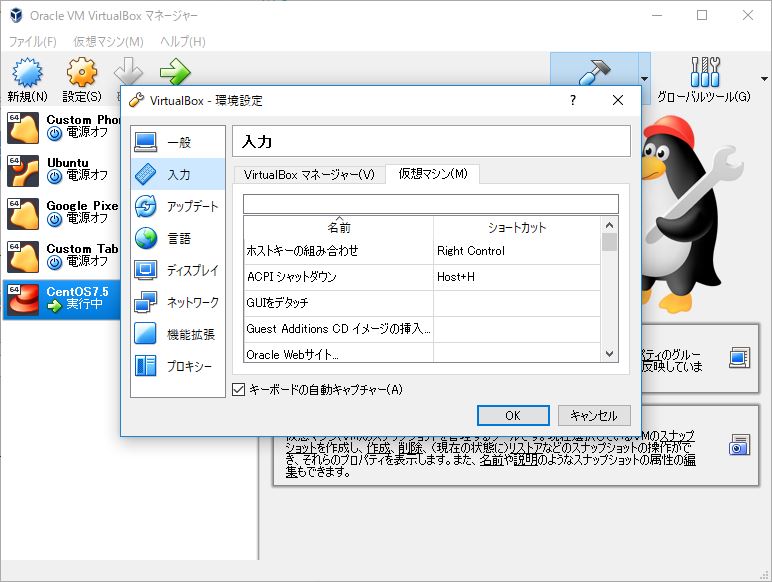
Task: Expand the Machine Tools dropdown arrow
Action: click(644, 79)
